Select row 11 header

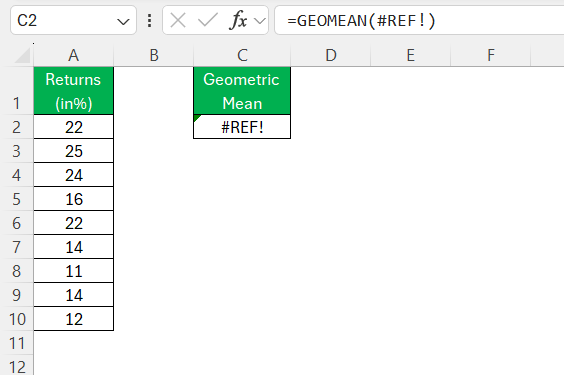(17, 343)
